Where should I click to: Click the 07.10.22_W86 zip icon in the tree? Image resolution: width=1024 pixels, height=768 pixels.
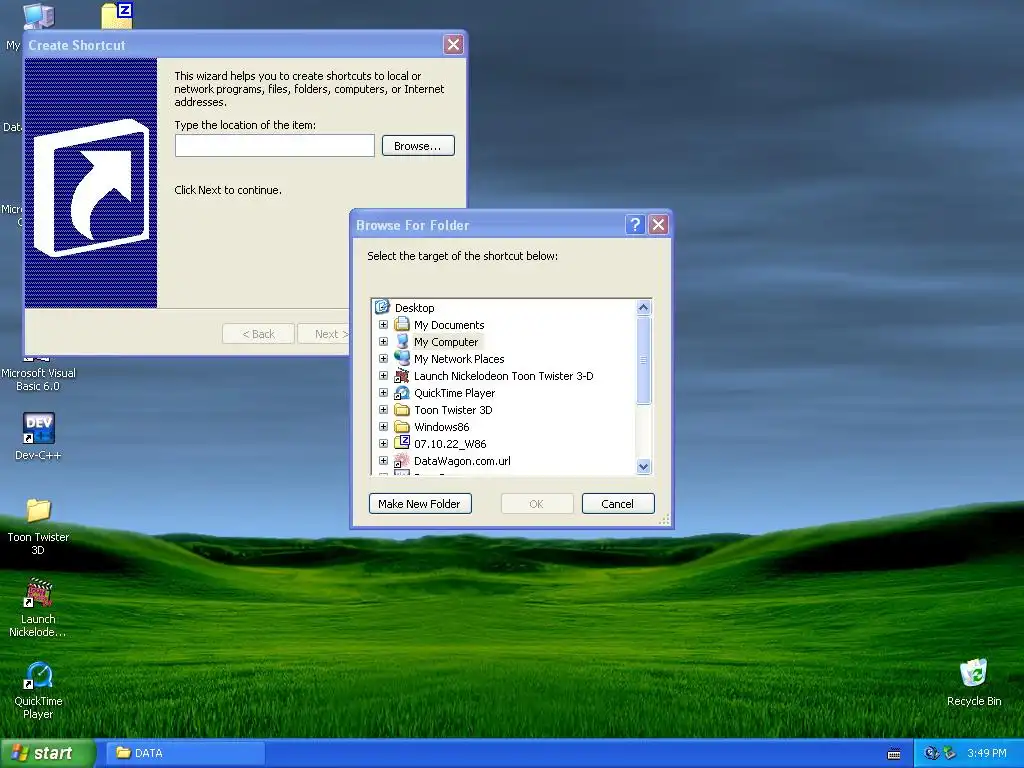point(402,443)
